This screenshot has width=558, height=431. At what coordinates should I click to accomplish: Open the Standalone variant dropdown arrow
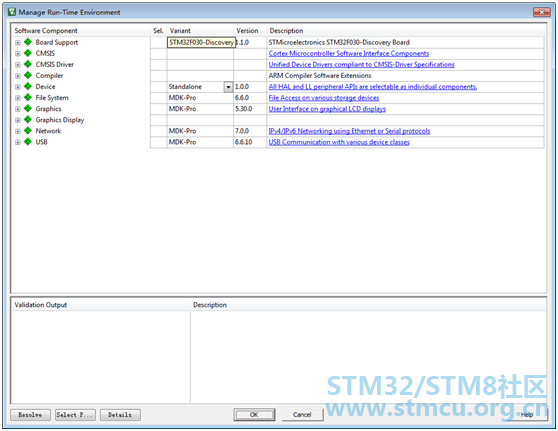(x=228, y=87)
